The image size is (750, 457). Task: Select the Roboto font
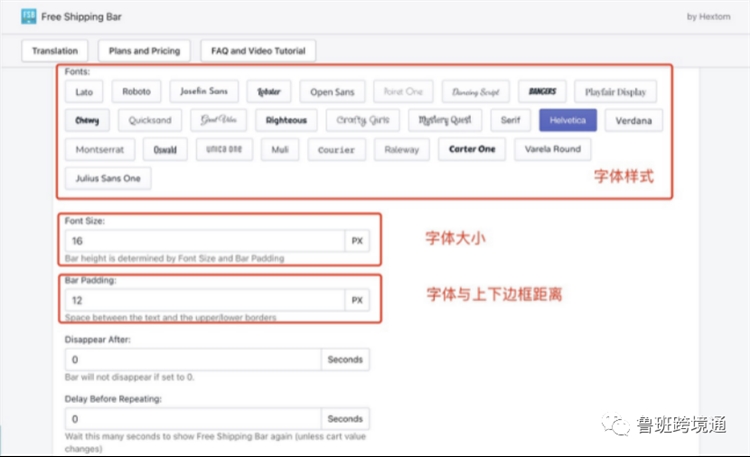pos(136,91)
